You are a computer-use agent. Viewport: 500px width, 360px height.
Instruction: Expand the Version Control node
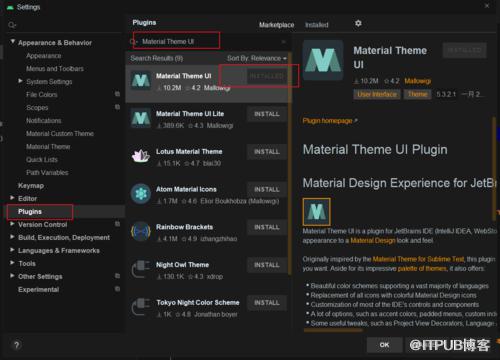point(12,224)
